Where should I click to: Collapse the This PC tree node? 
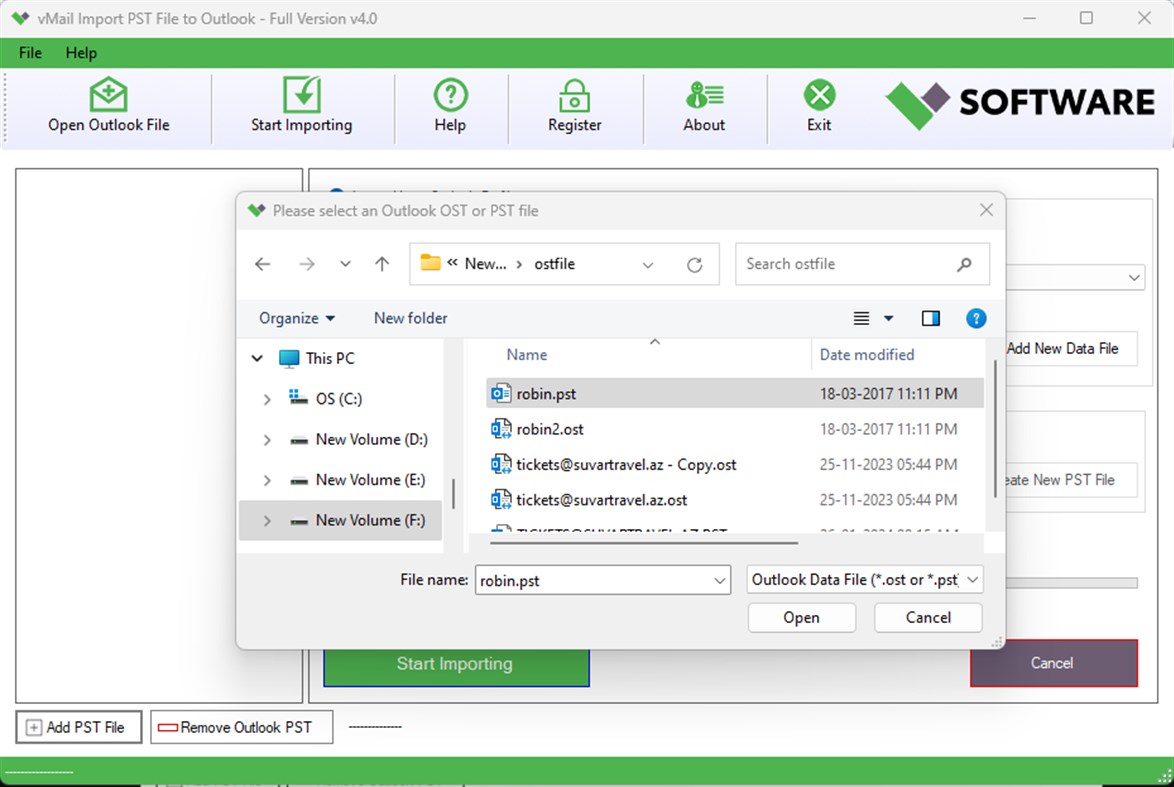[257, 358]
